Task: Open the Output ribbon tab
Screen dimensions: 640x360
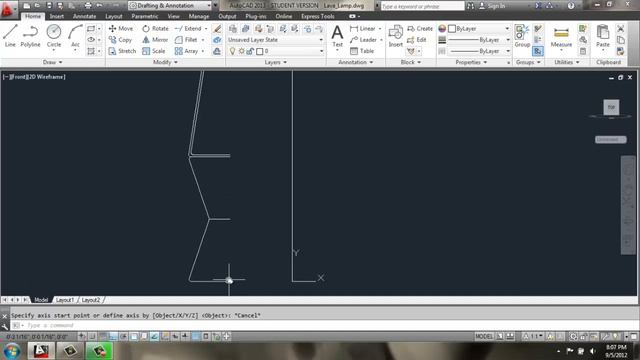Action: pyautogui.click(x=227, y=16)
